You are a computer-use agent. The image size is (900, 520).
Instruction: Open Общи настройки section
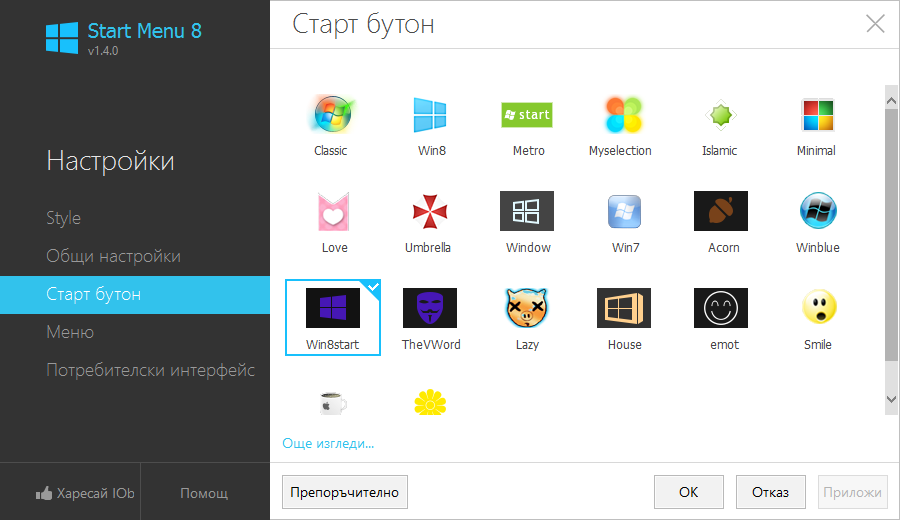click(114, 256)
